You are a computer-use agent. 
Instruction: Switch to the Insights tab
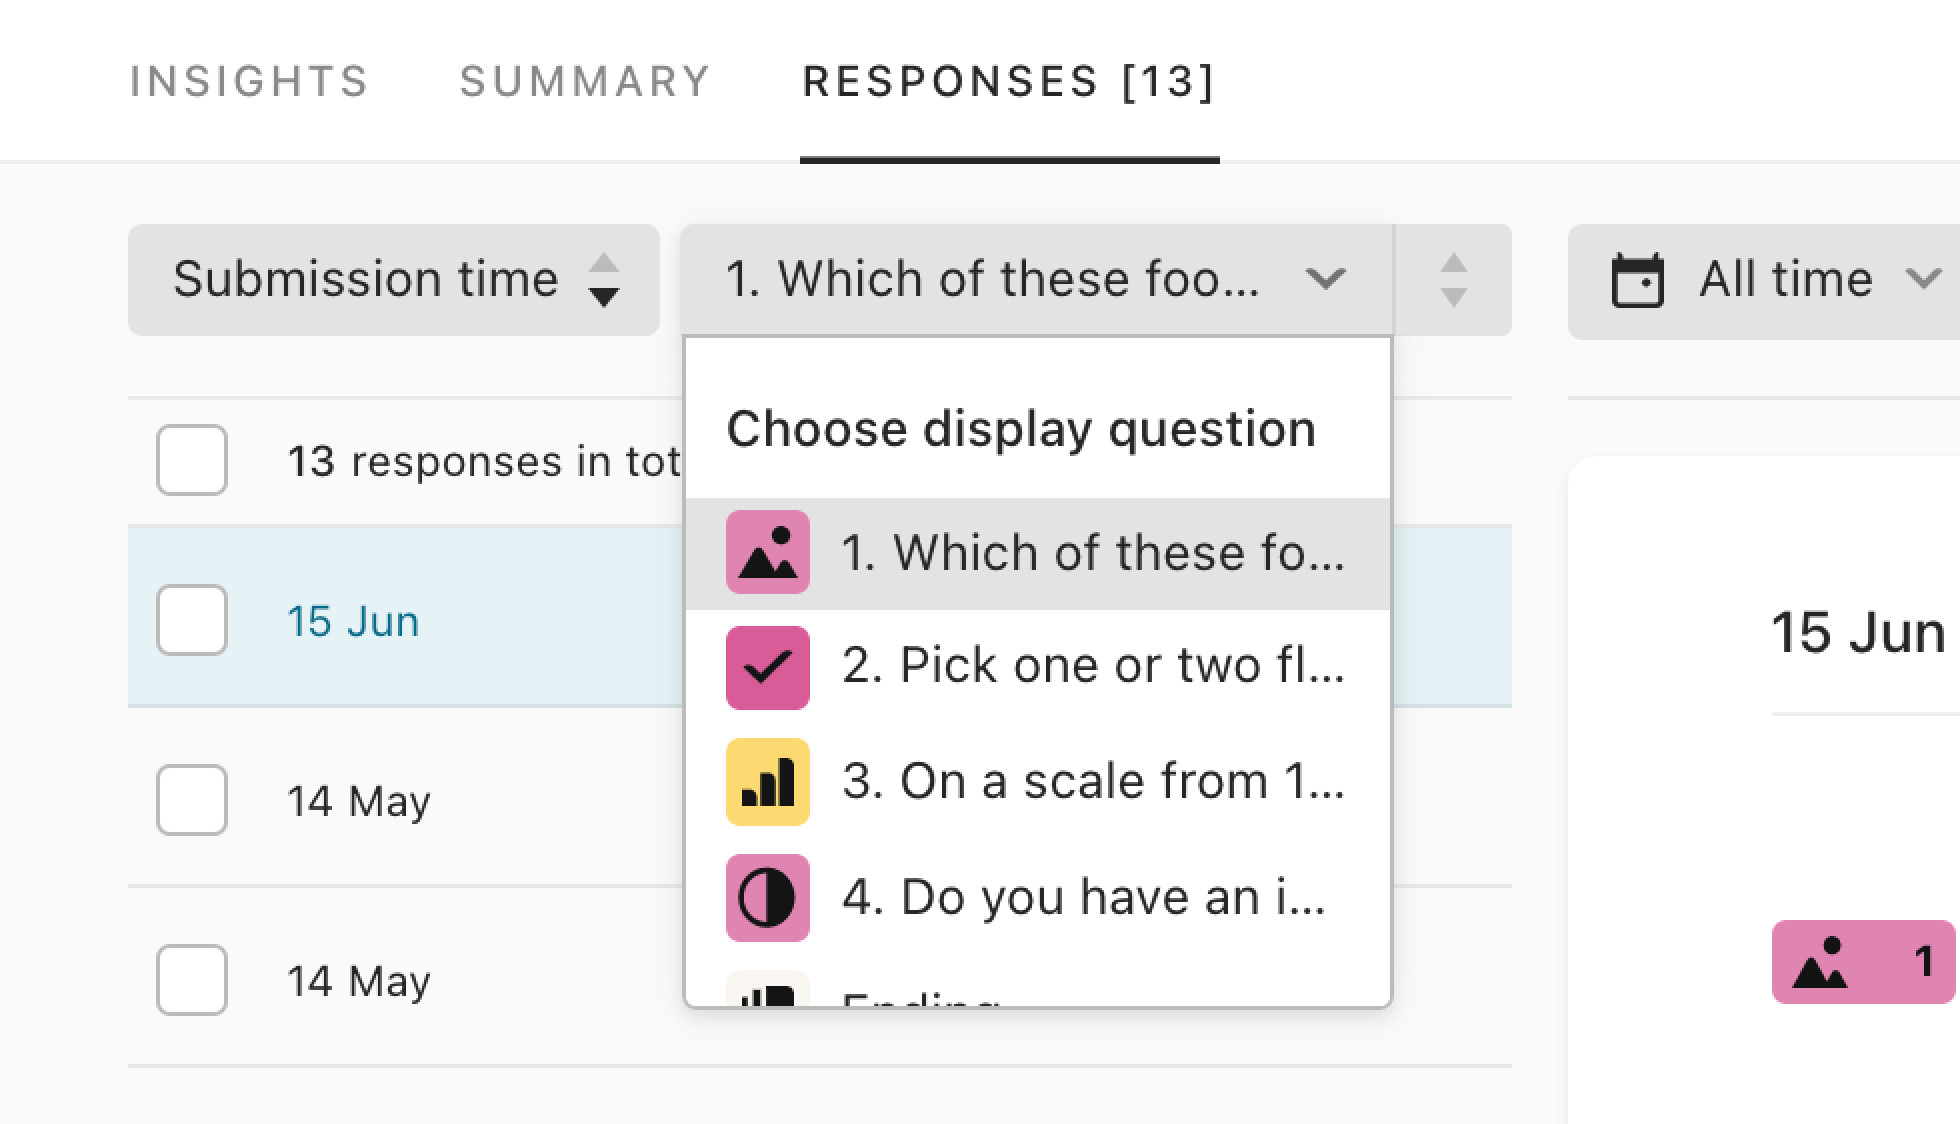coord(249,81)
